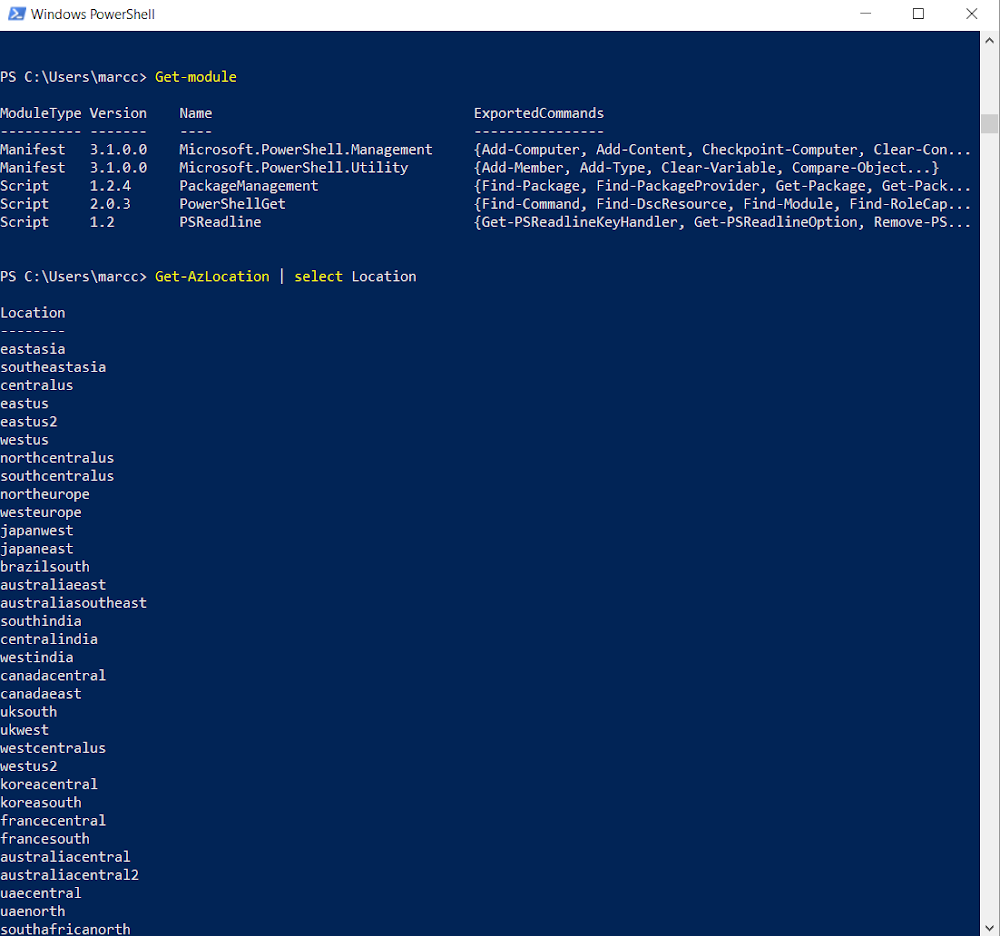Click the westeurope location entry
The image size is (1000, 936).
[40, 512]
